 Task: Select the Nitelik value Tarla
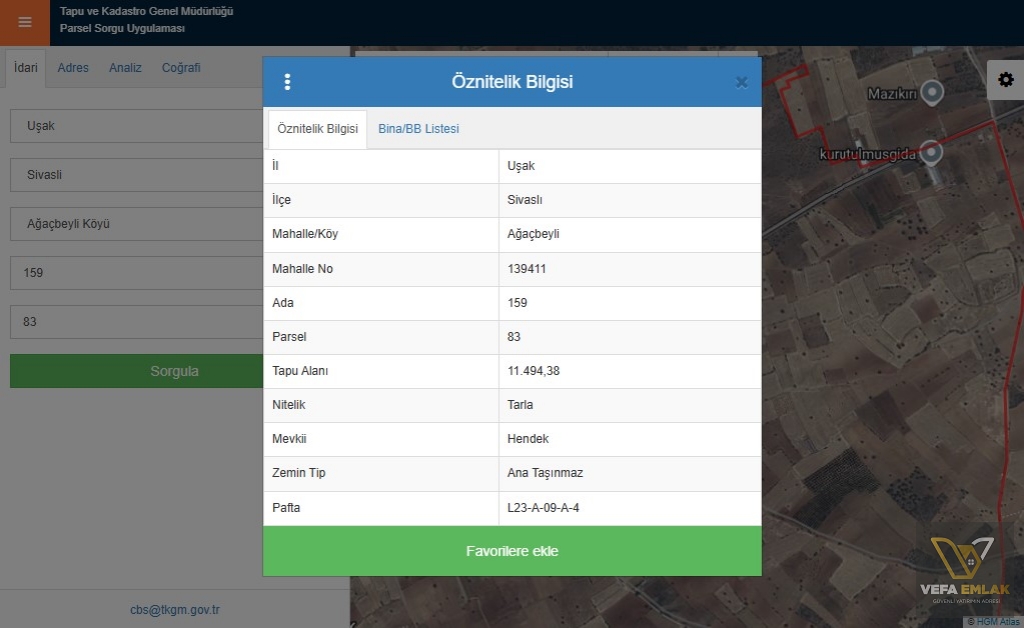pyautogui.click(x=520, y=405)
